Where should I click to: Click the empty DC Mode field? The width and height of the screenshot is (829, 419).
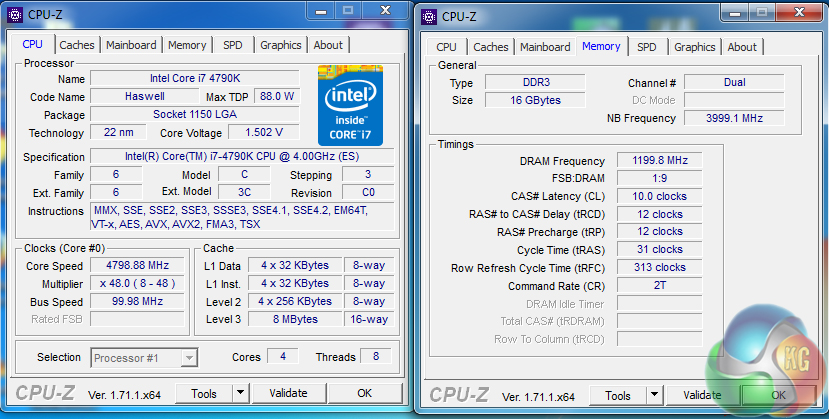coord(734,100)
